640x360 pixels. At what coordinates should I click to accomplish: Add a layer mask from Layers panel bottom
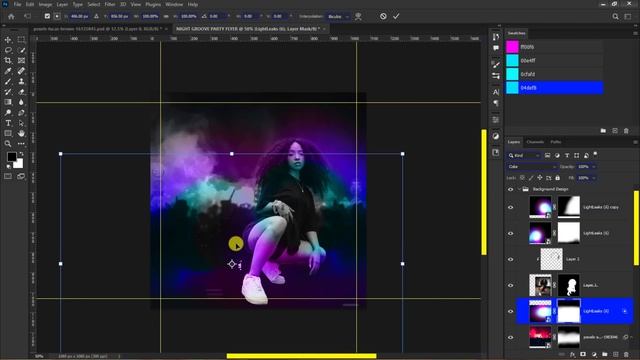click(583, 355)
